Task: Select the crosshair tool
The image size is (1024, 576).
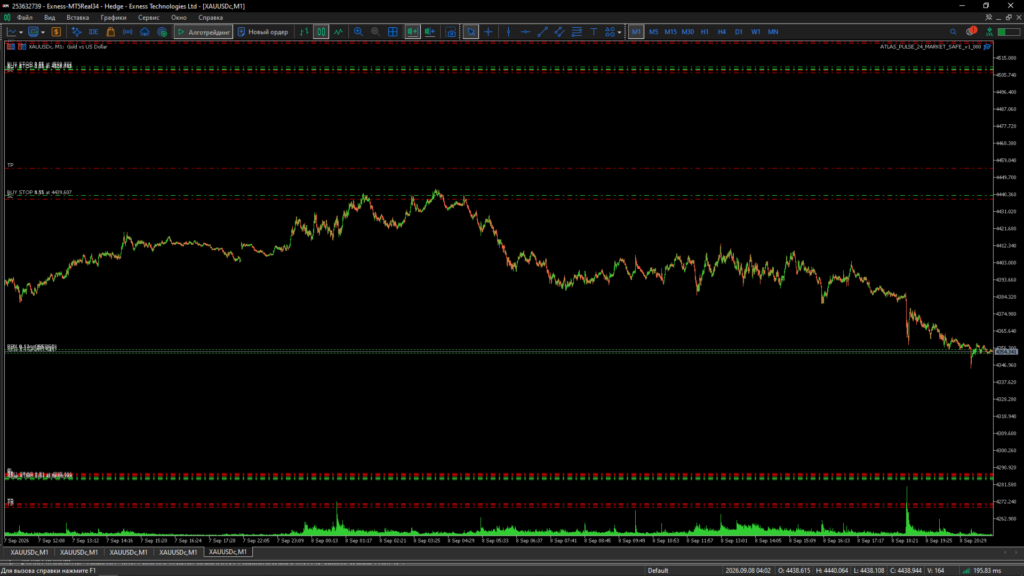Action: [488, 32]
